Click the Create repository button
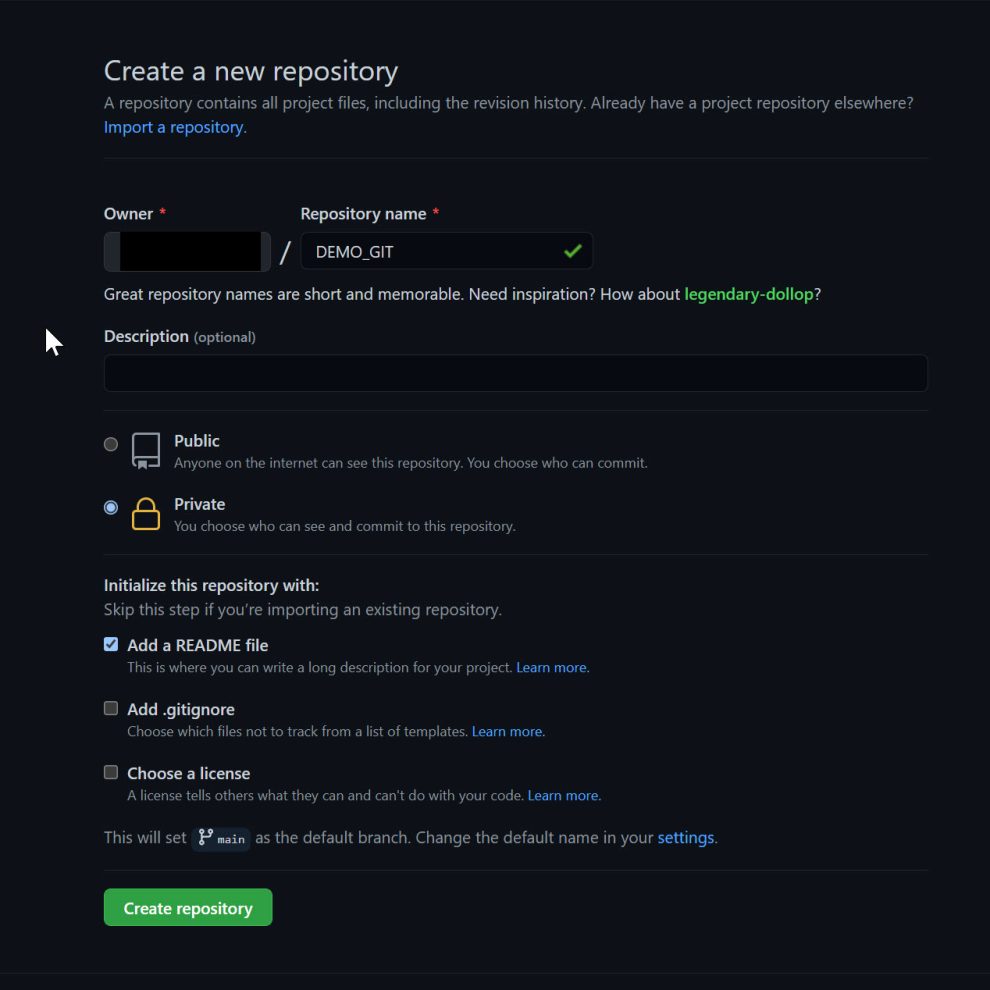 click(x=188, y=907)
